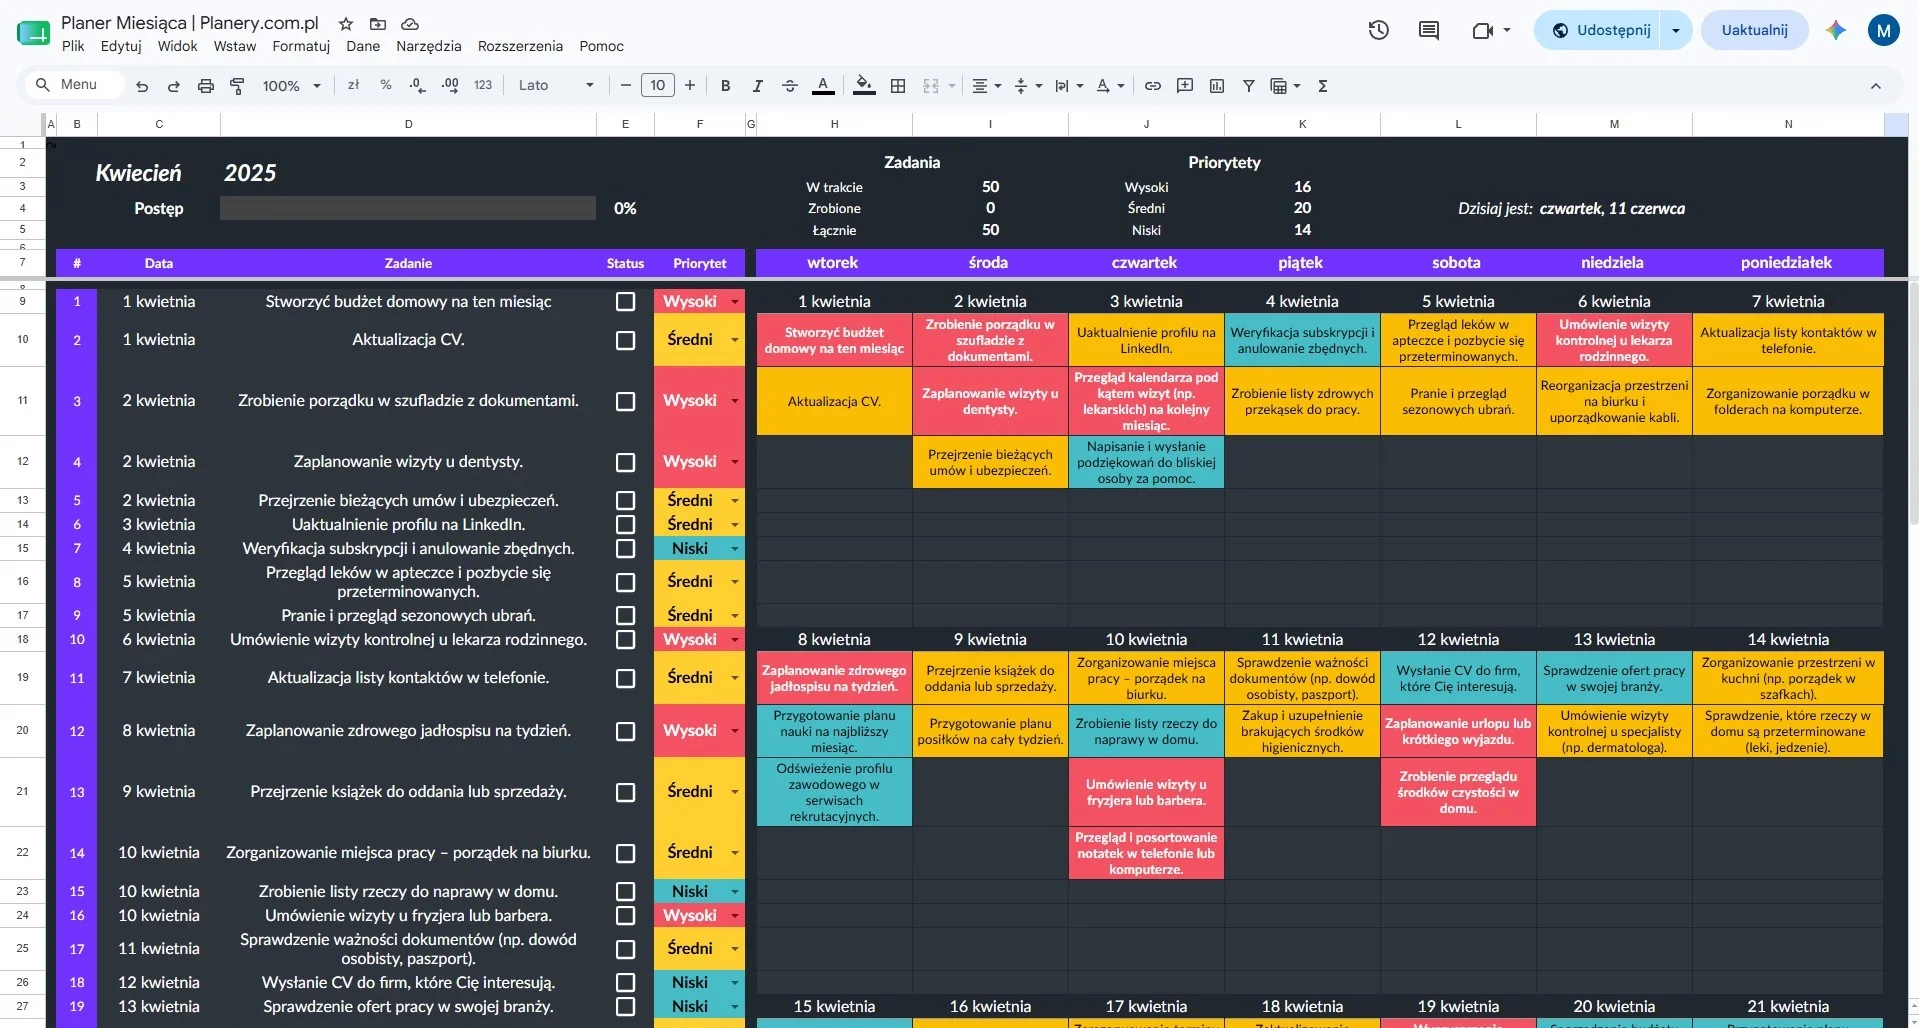
Task: Open comments panel icon in header
Action: click(1429, 30)
